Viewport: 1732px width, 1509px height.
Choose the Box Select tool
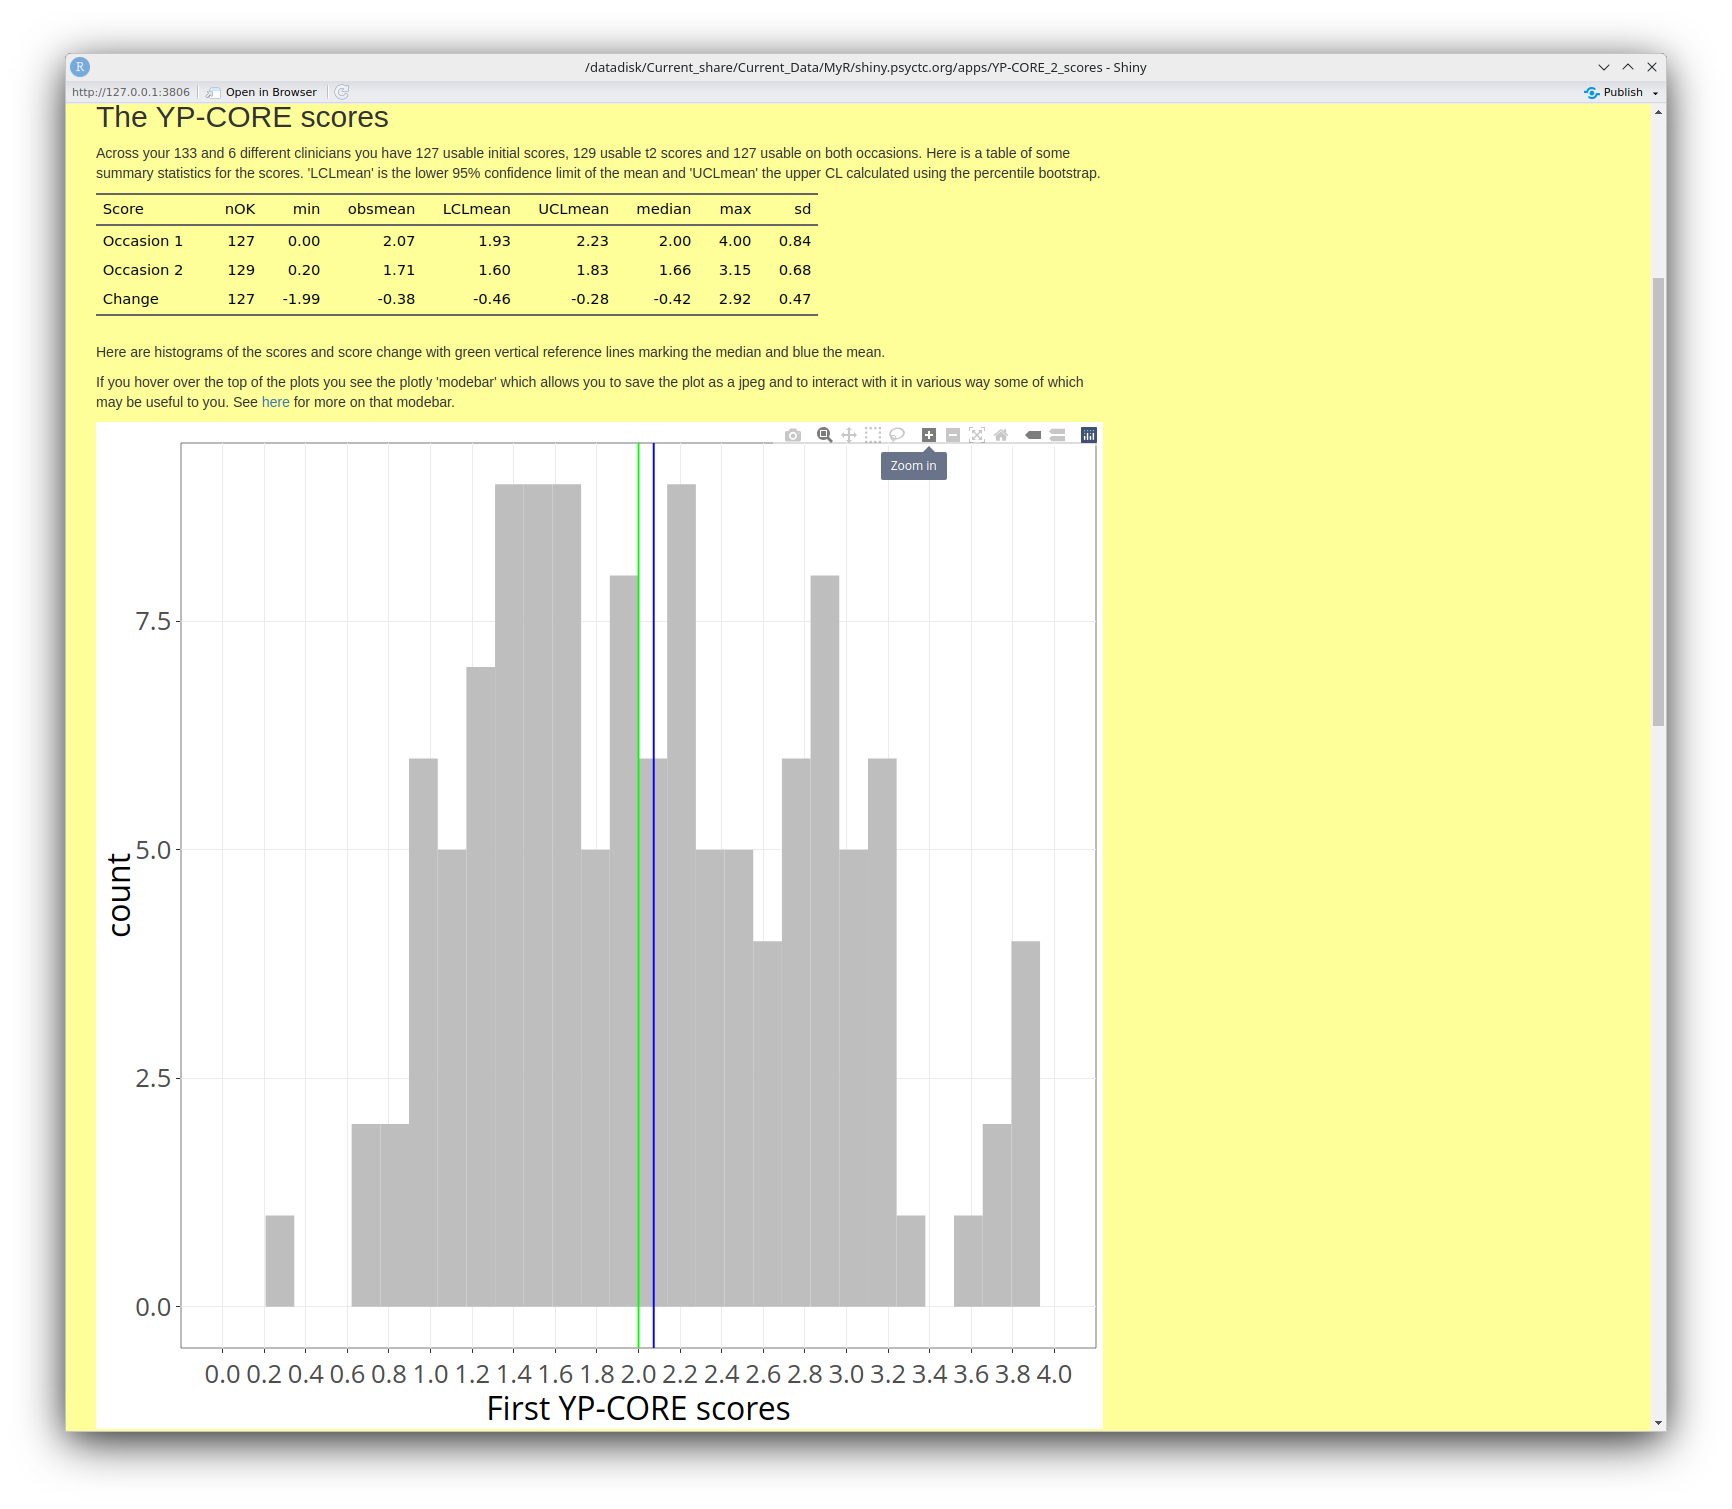(873, 435)
